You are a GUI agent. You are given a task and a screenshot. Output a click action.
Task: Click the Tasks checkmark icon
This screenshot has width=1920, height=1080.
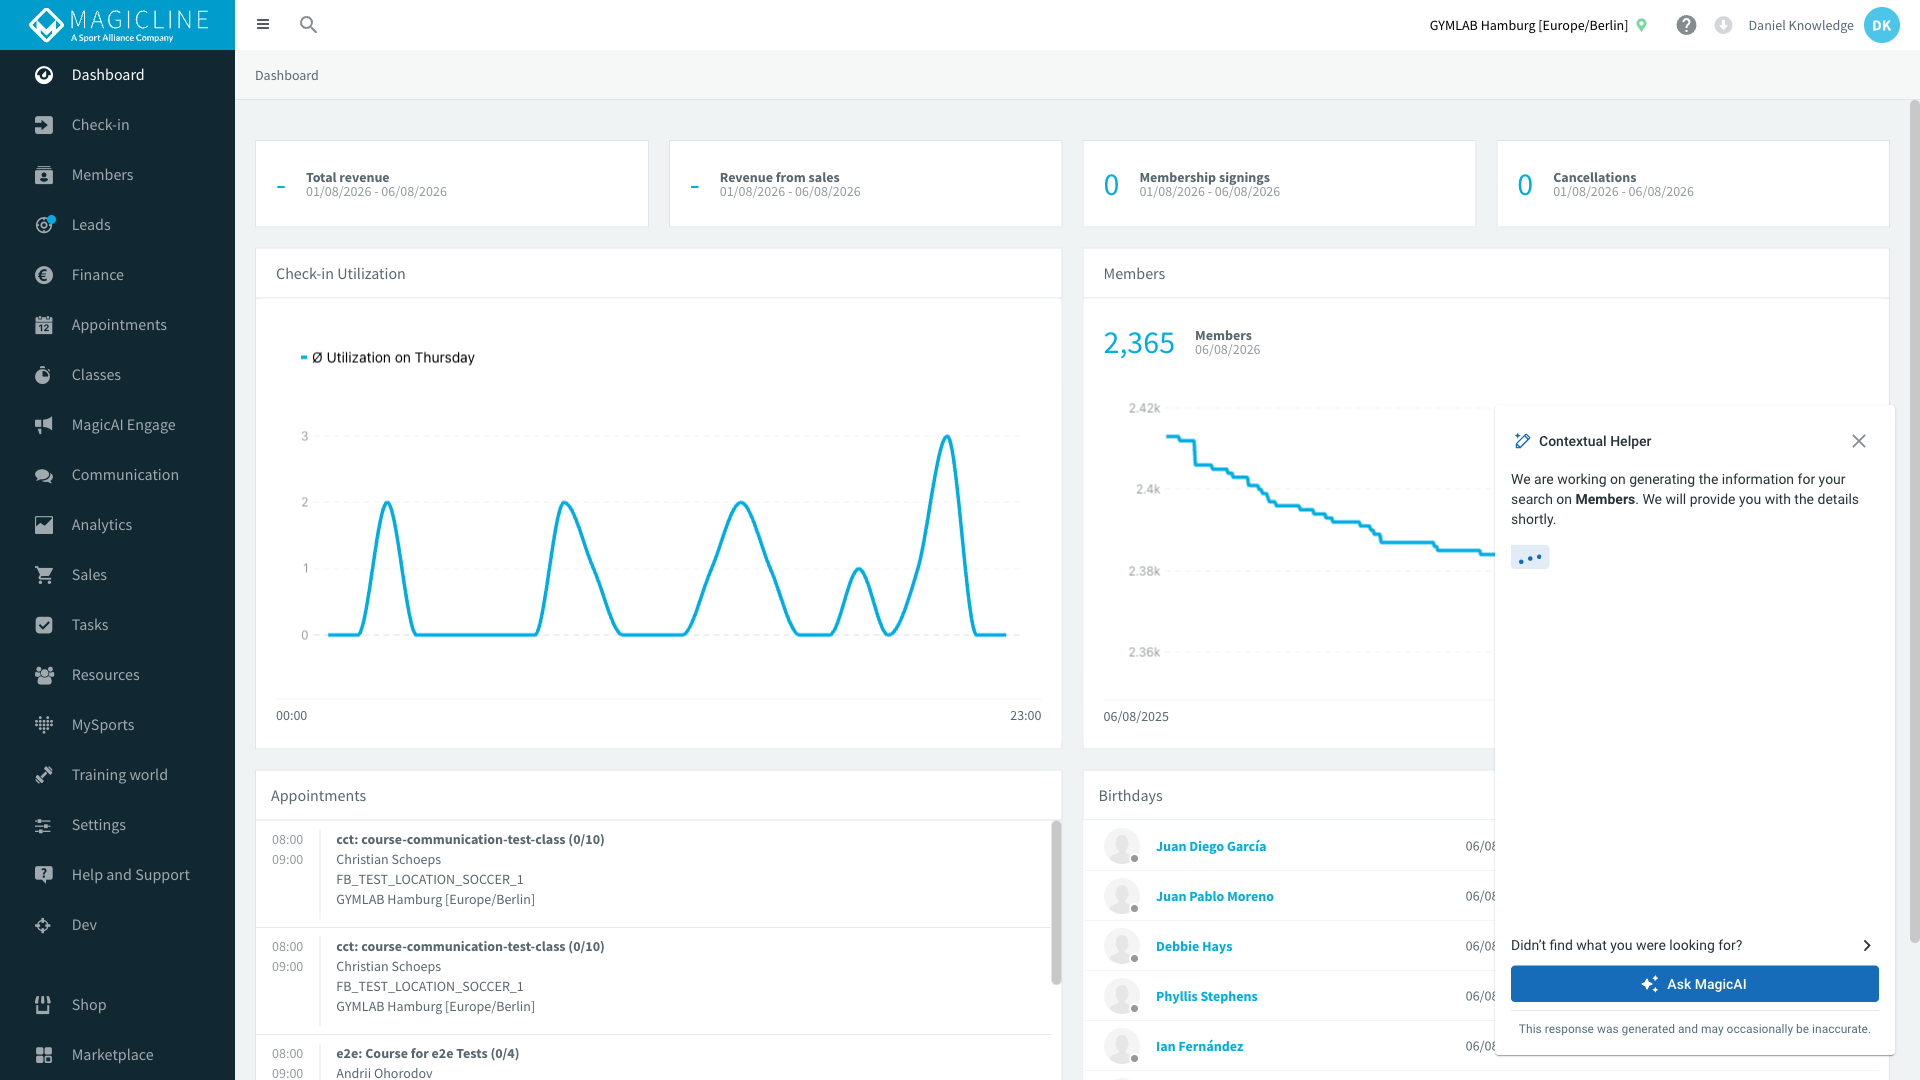pyautogui.click(x=44, y=625)
